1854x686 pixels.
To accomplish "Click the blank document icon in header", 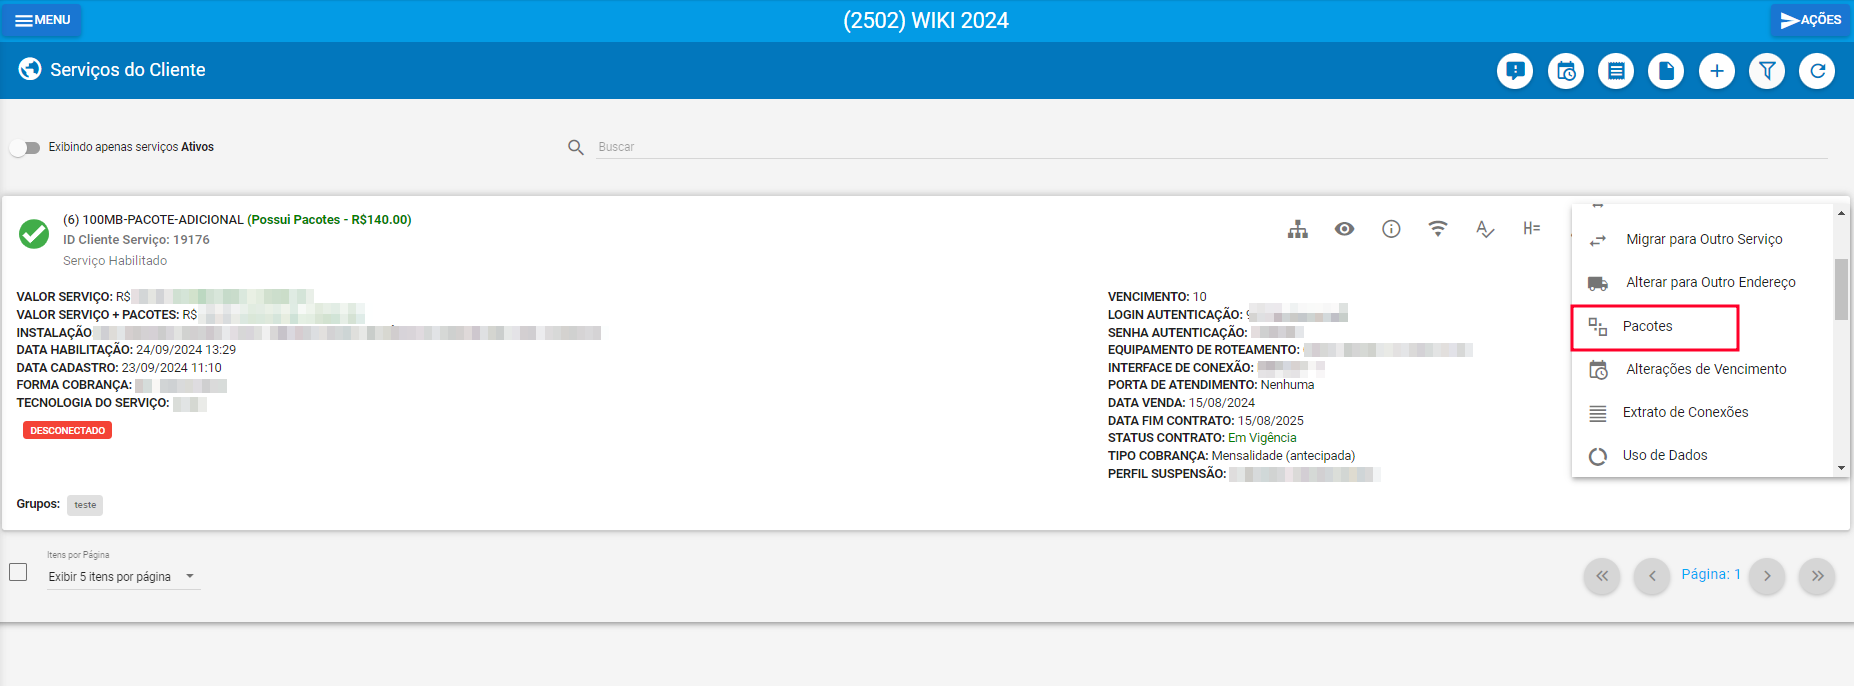I will pos(1666,71).
